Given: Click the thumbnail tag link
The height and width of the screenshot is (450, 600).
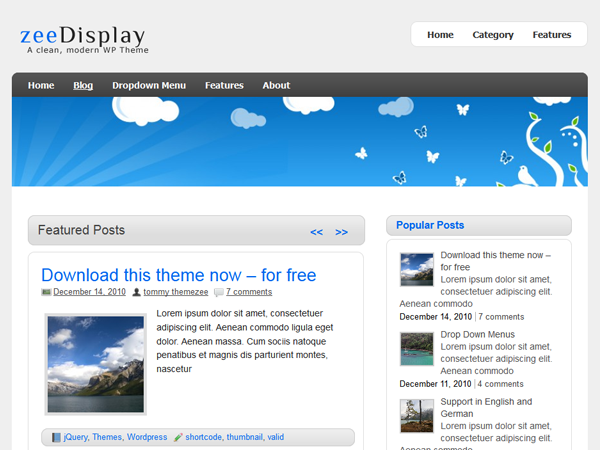Looking at the screenshot, I should click(x=244, y=437).
